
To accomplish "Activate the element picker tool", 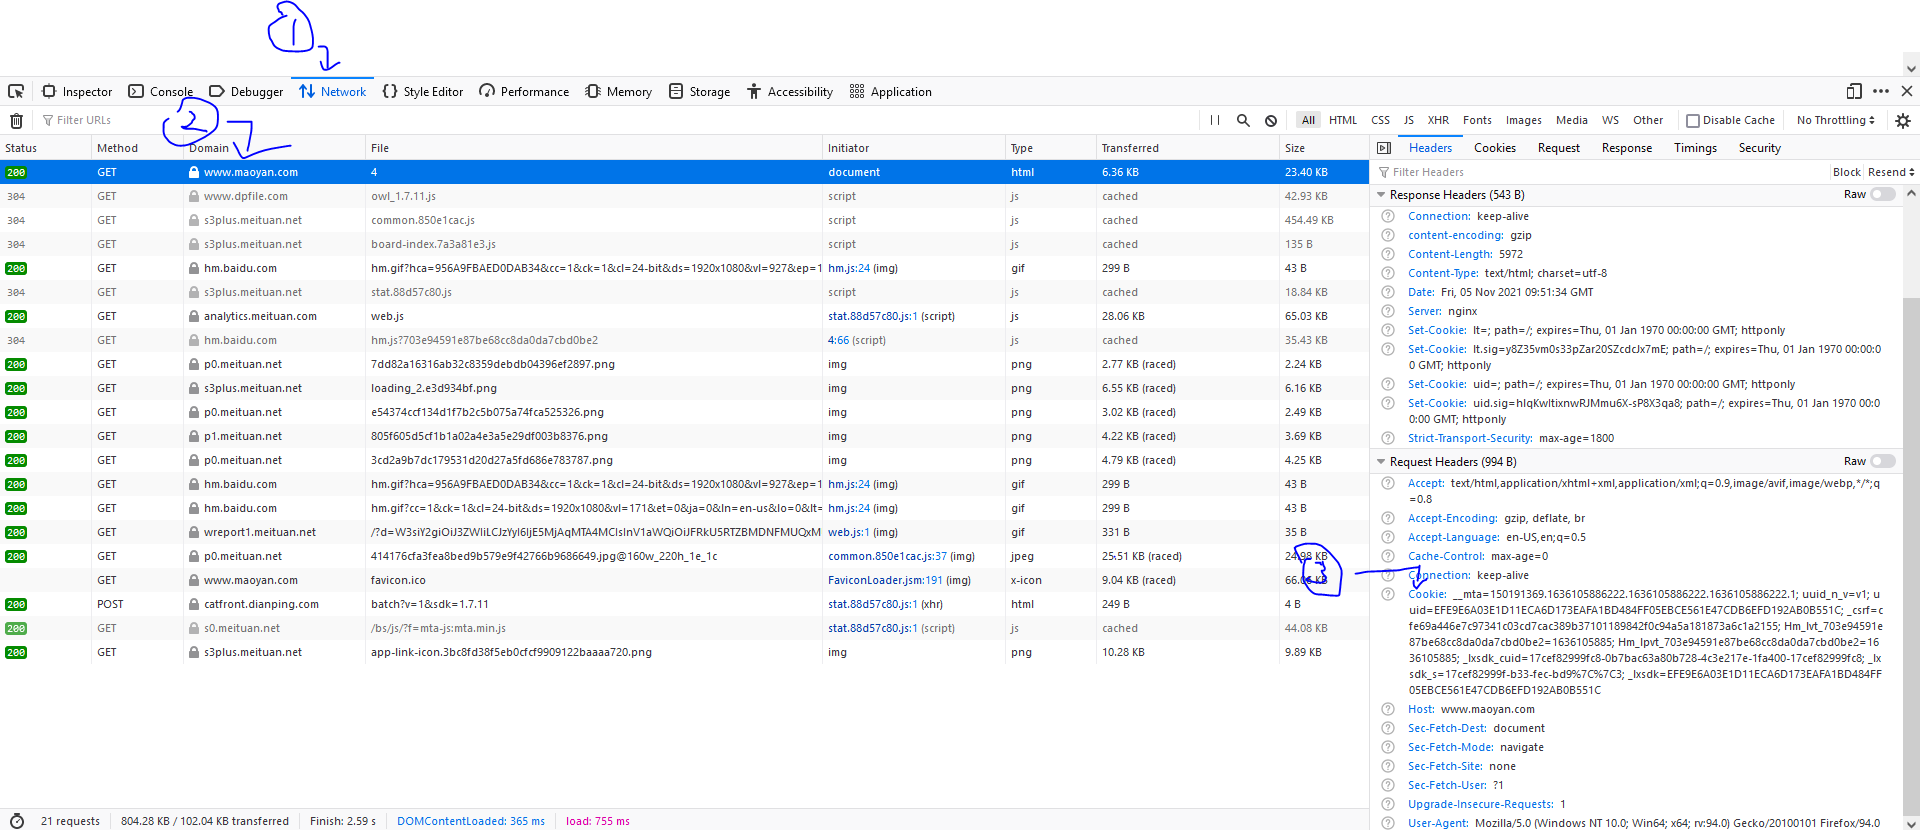I will pos(16,91).
